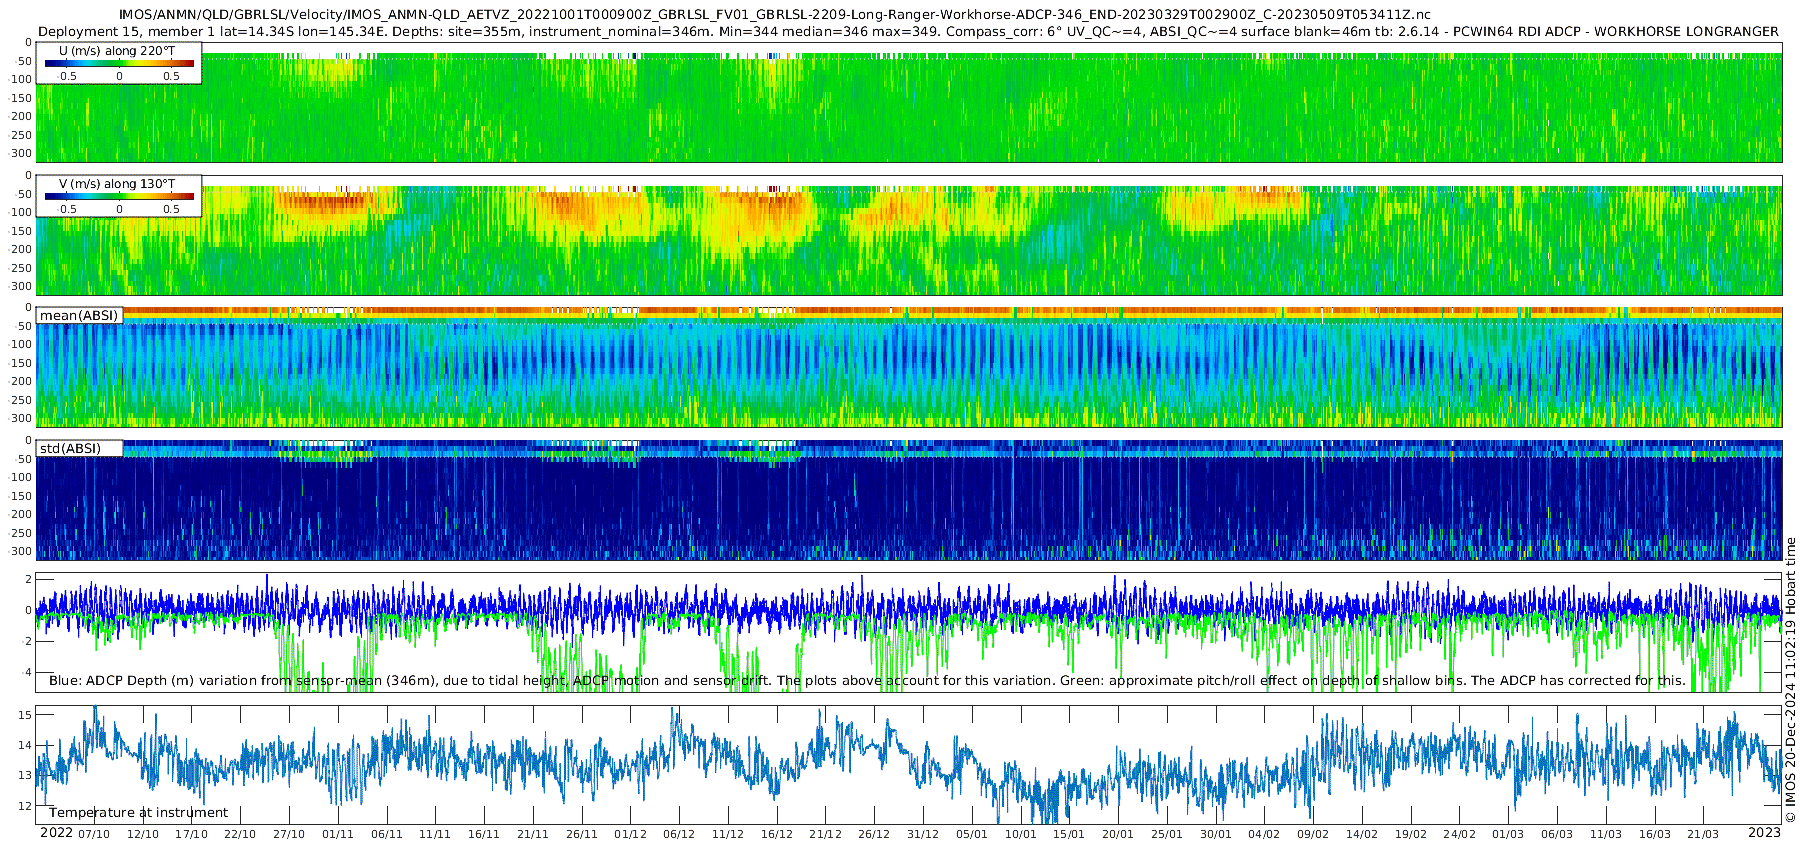Click the blue ADCP depth annotation text
This screenshot has height=850, width=1800.
(x=866, y=680)
